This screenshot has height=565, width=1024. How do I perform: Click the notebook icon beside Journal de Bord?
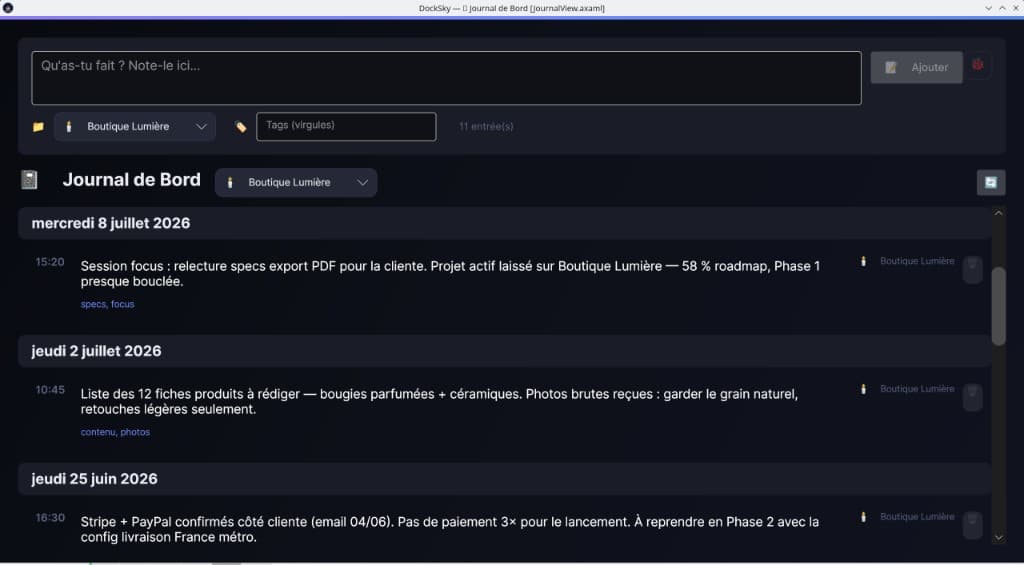[29, 180]
